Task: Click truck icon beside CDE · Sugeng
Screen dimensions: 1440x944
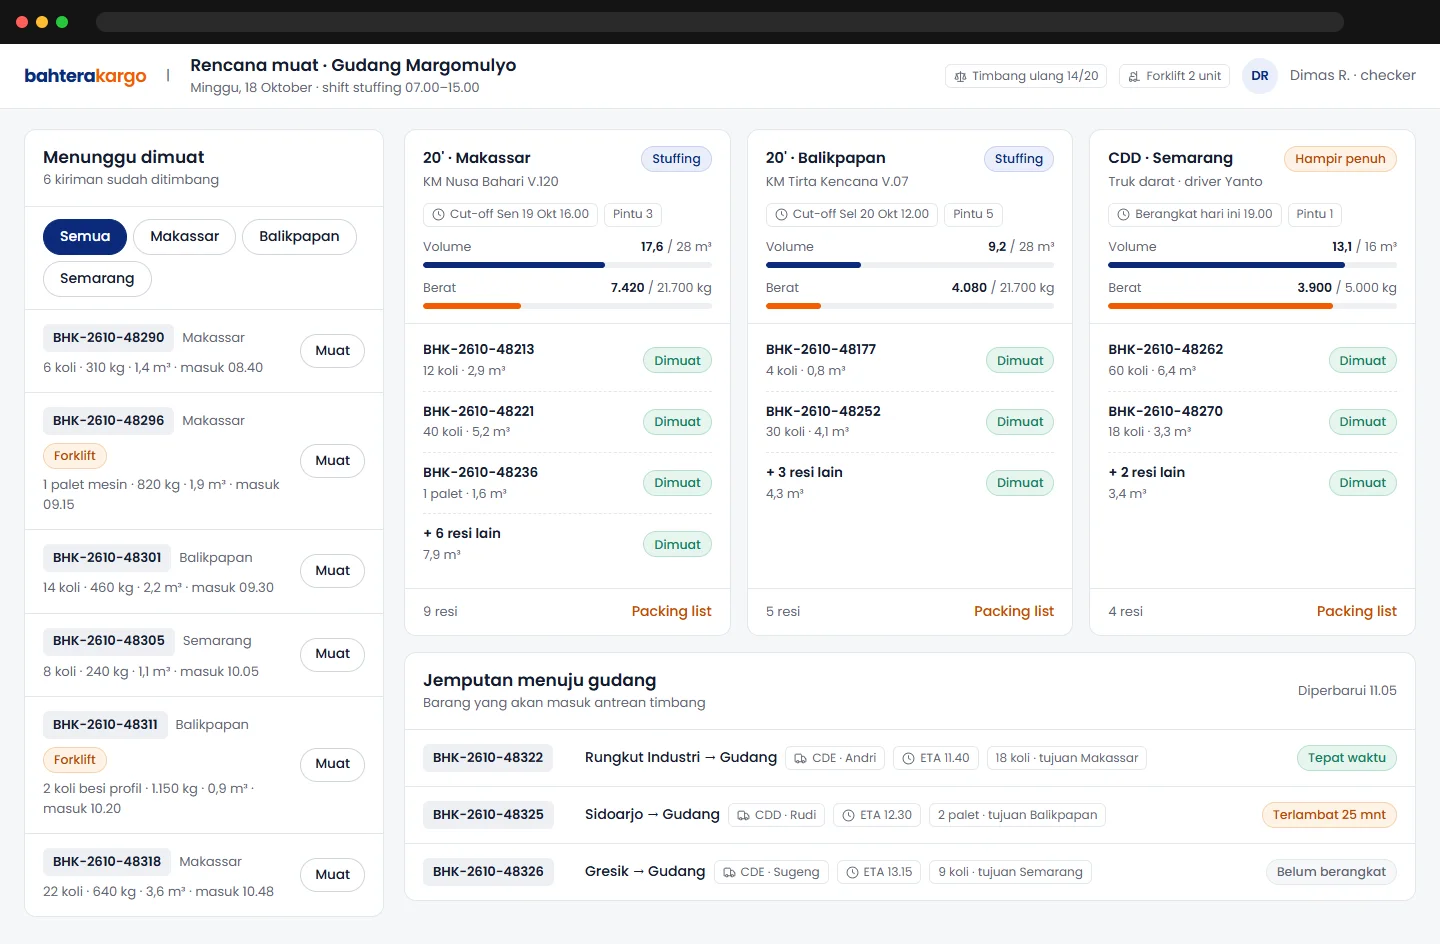Action: coord(729,872)
